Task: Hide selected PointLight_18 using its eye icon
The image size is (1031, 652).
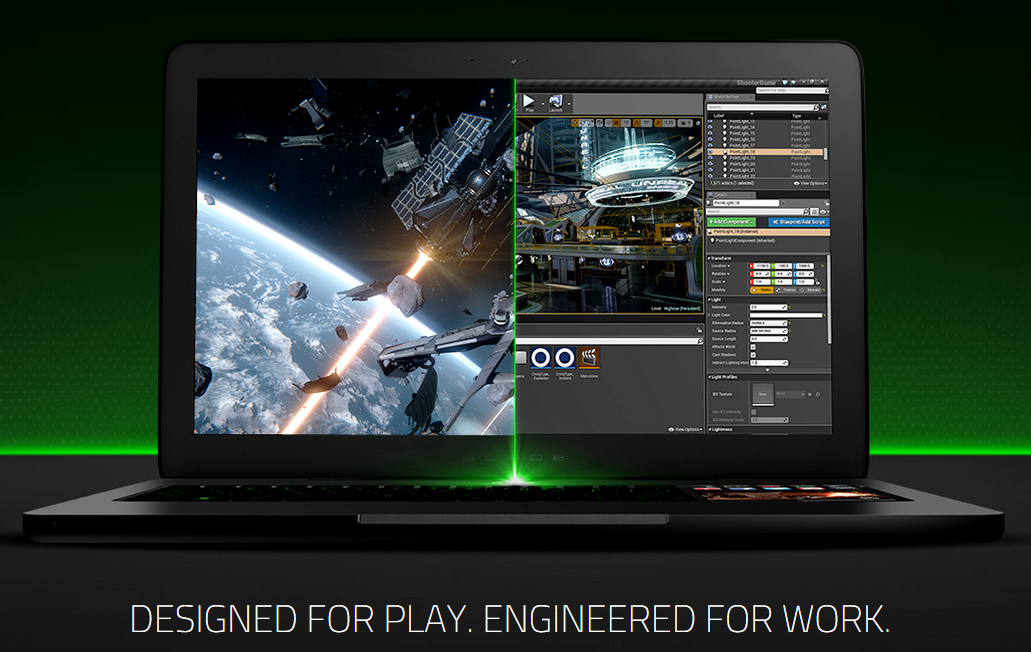Action: [710, 152]
